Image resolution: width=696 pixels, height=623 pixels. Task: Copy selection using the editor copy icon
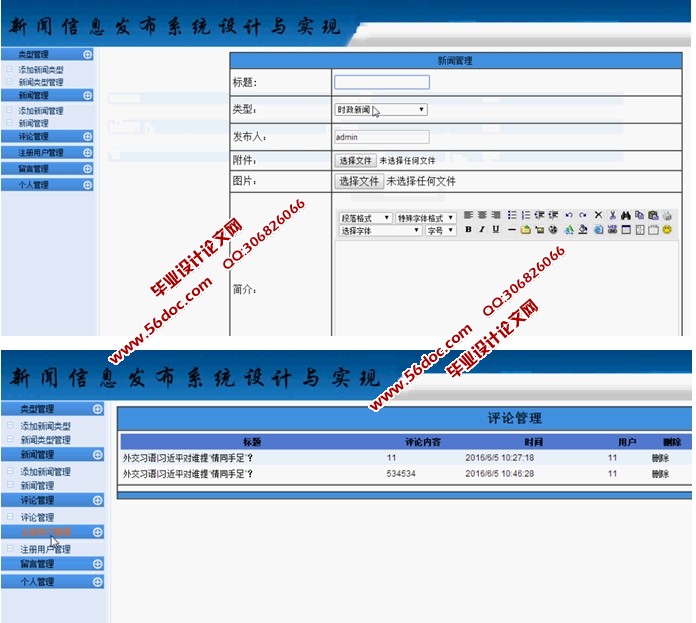point(639,215)
